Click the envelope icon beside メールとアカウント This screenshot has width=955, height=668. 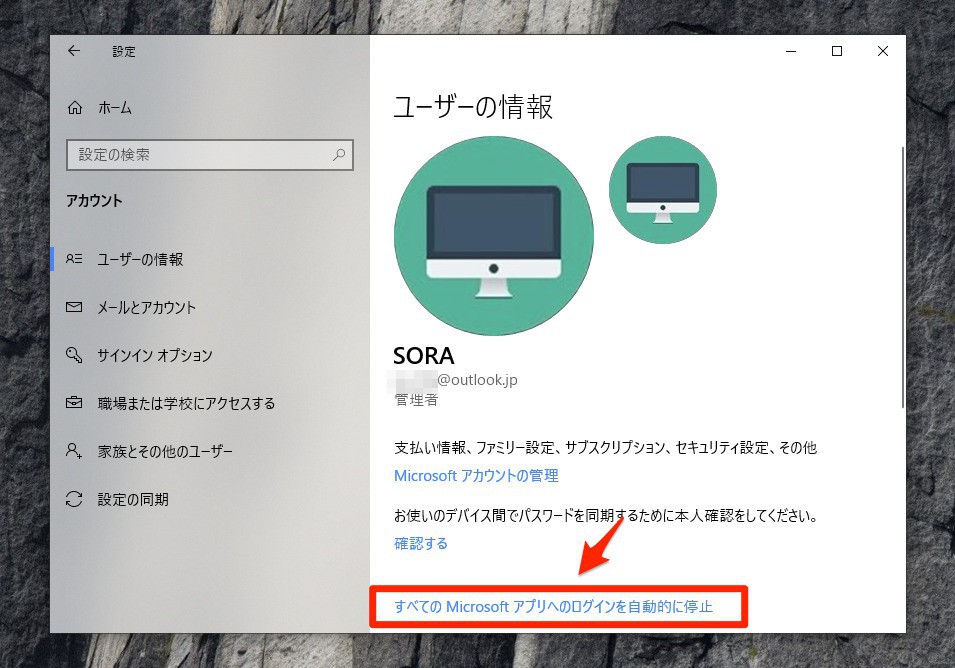click(x=74, y=307)
